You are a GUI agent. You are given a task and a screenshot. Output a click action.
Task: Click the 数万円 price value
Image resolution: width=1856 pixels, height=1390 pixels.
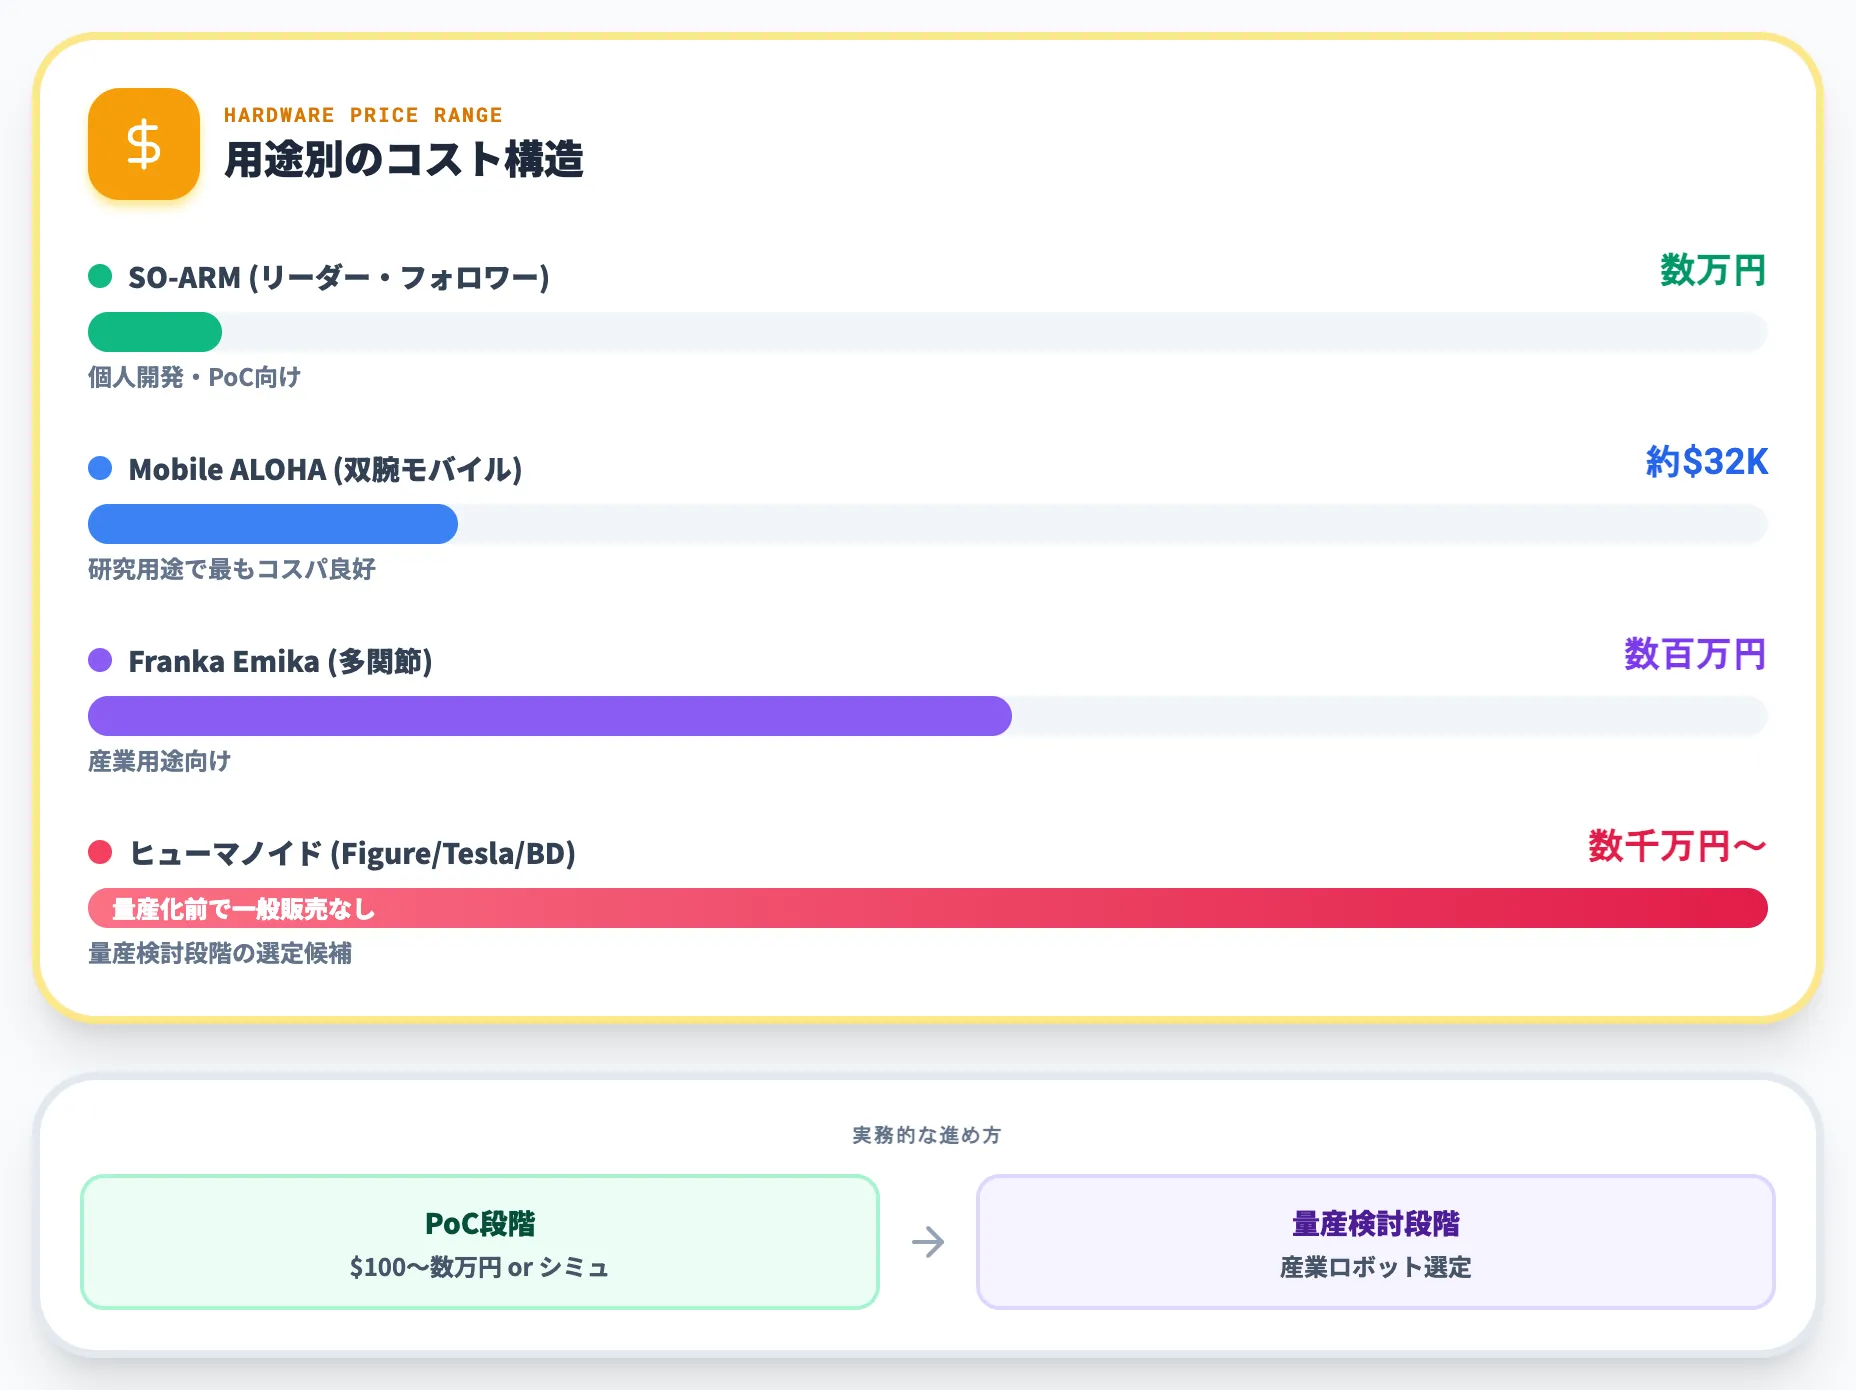tap(1713, 270)
